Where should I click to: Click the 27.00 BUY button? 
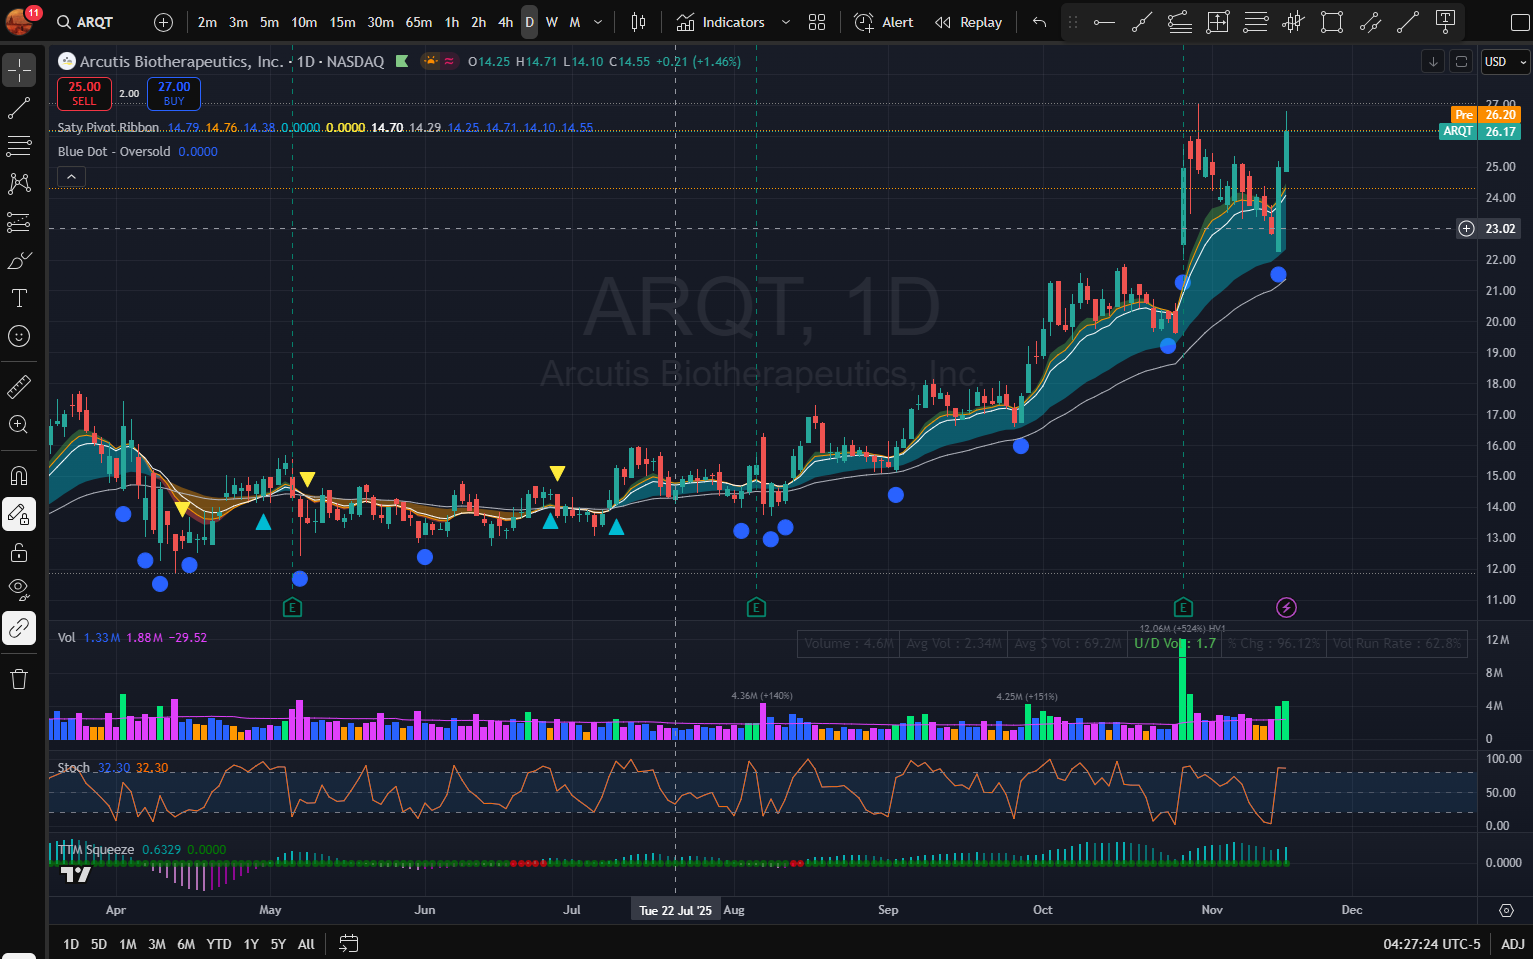pos(174,94)
